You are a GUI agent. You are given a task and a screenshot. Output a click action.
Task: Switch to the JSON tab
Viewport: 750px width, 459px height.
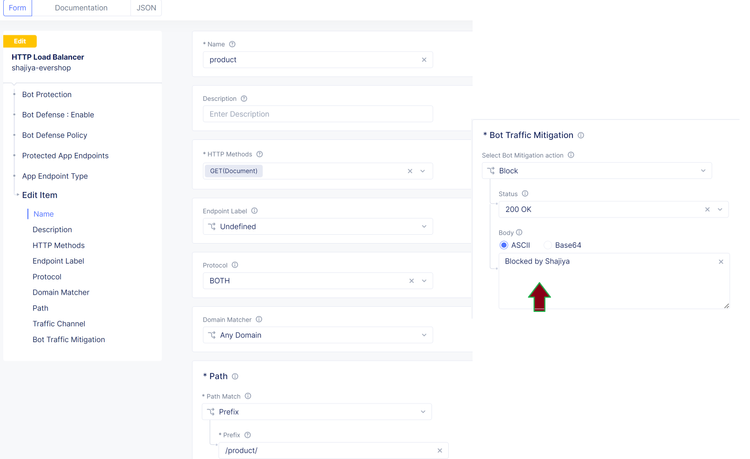pyautogui.click(x=146, y=8)
